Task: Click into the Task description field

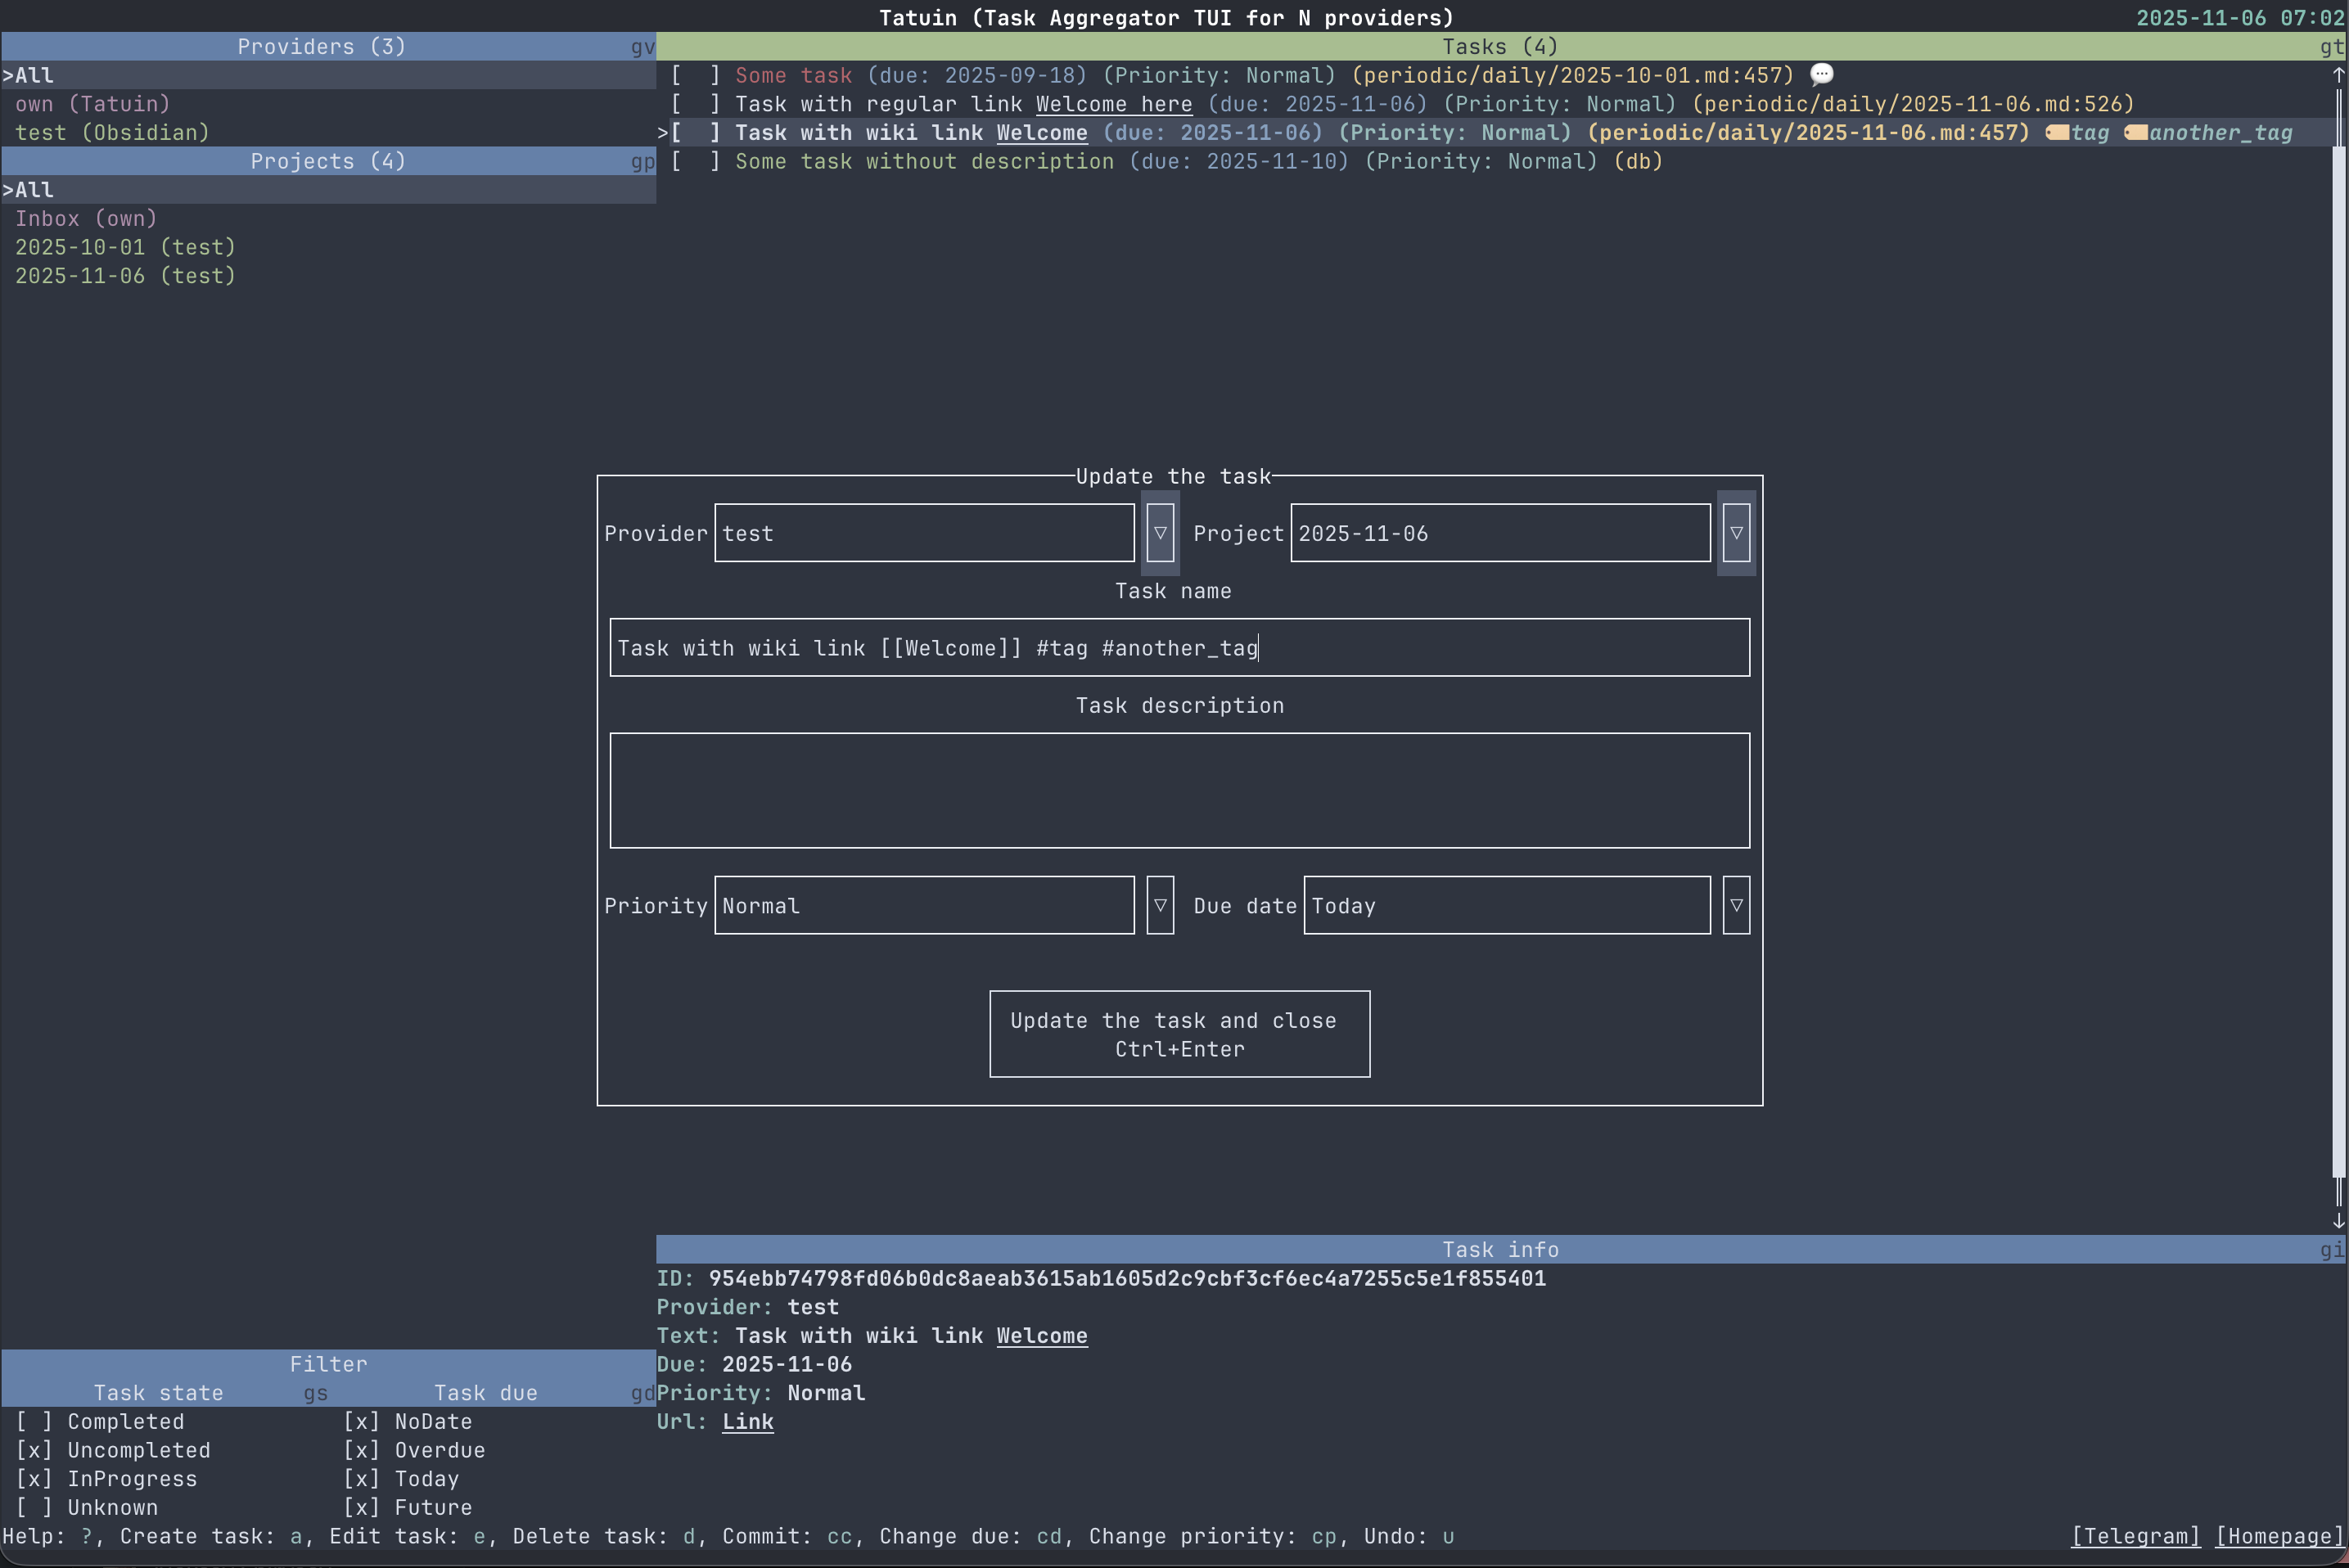Action: click(1179, 790)
